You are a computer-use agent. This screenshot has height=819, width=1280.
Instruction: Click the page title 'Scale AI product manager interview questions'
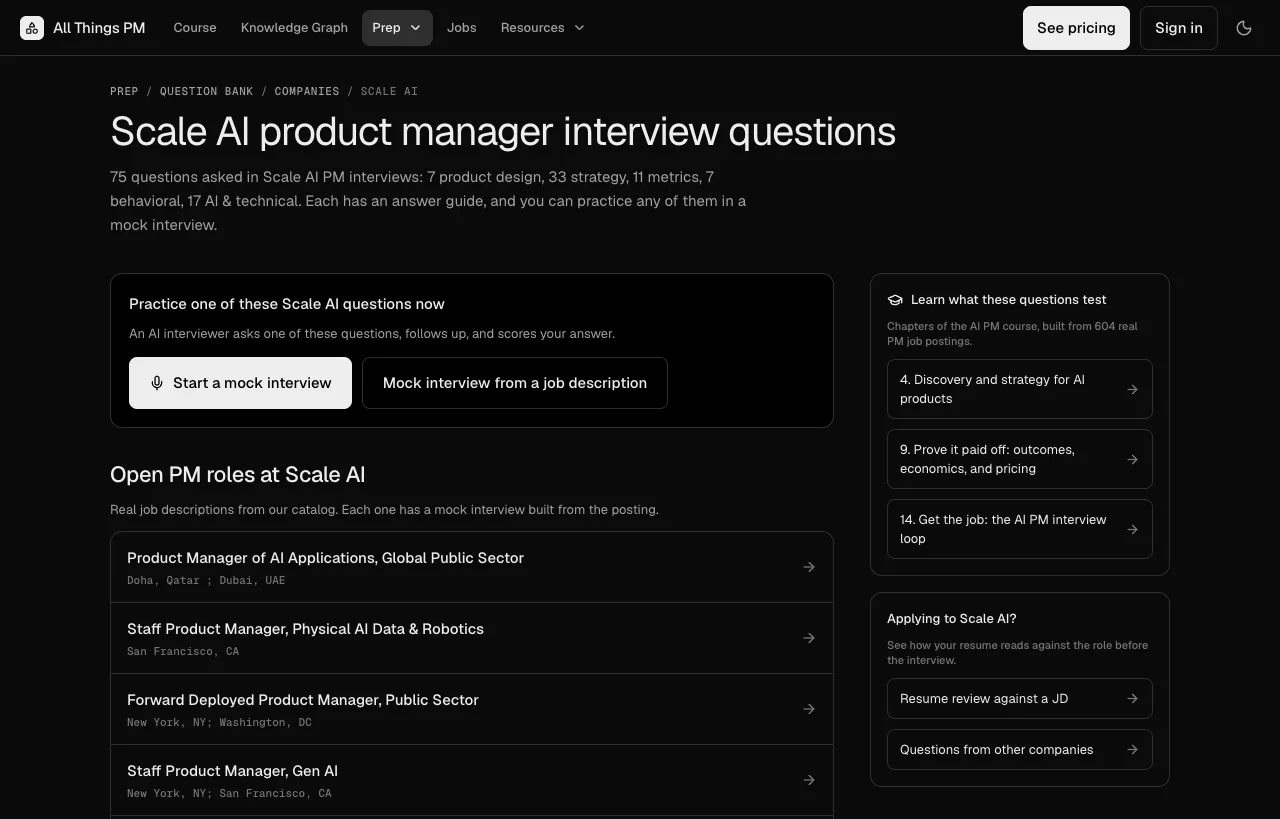[503, 131]
